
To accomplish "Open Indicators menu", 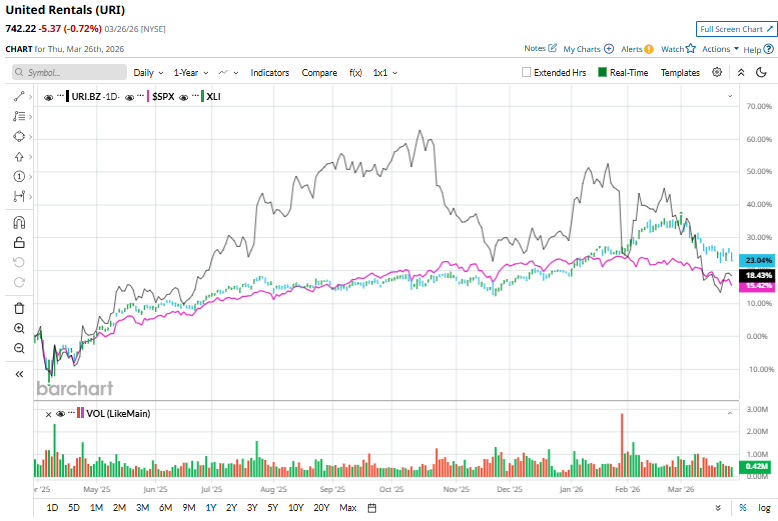I will (269, 72).
